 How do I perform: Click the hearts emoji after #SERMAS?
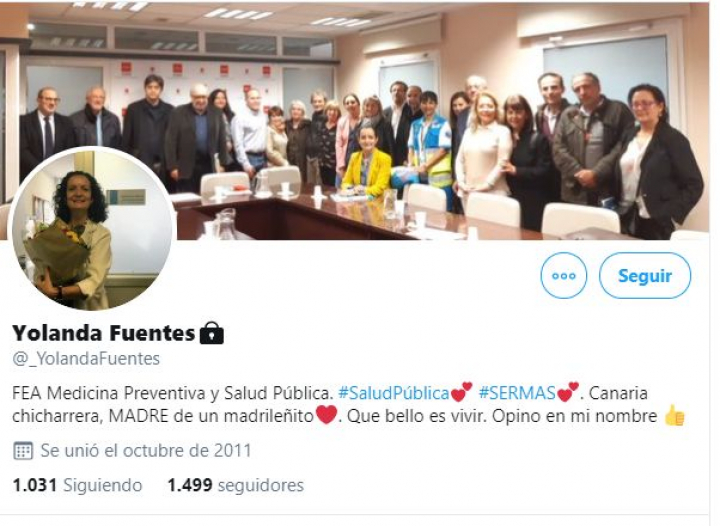pyautogui.click(x=568, y=392)
